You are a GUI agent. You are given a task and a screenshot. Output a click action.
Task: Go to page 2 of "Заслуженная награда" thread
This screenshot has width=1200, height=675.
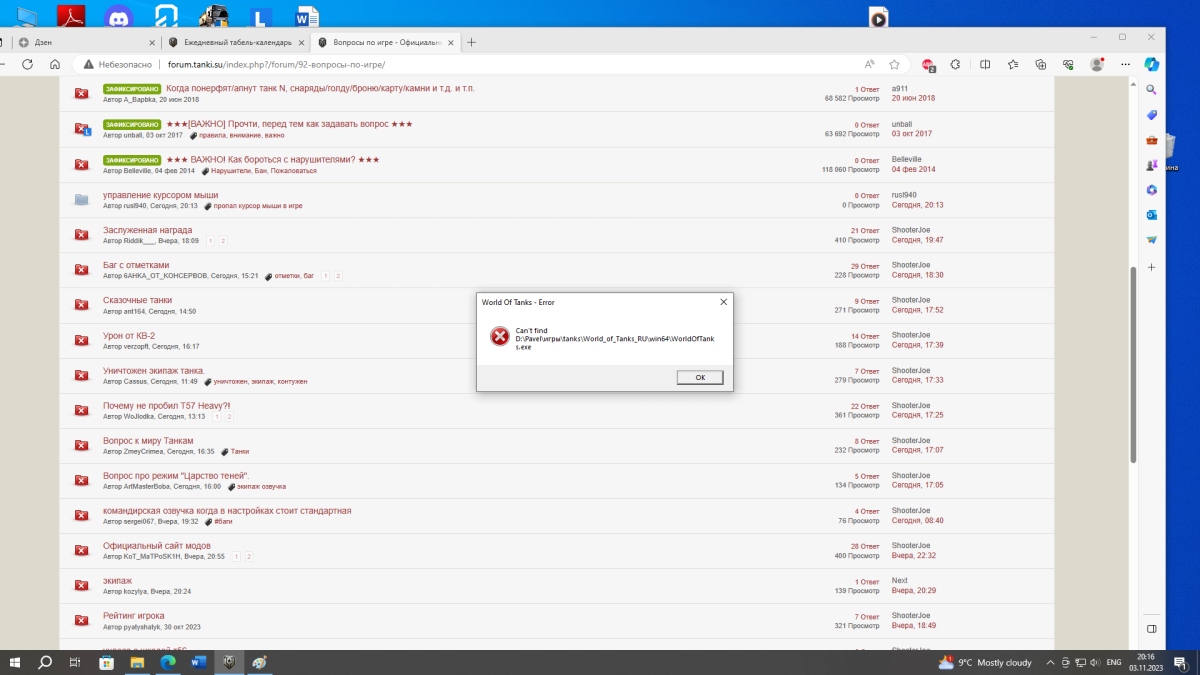tap(223, 241)
